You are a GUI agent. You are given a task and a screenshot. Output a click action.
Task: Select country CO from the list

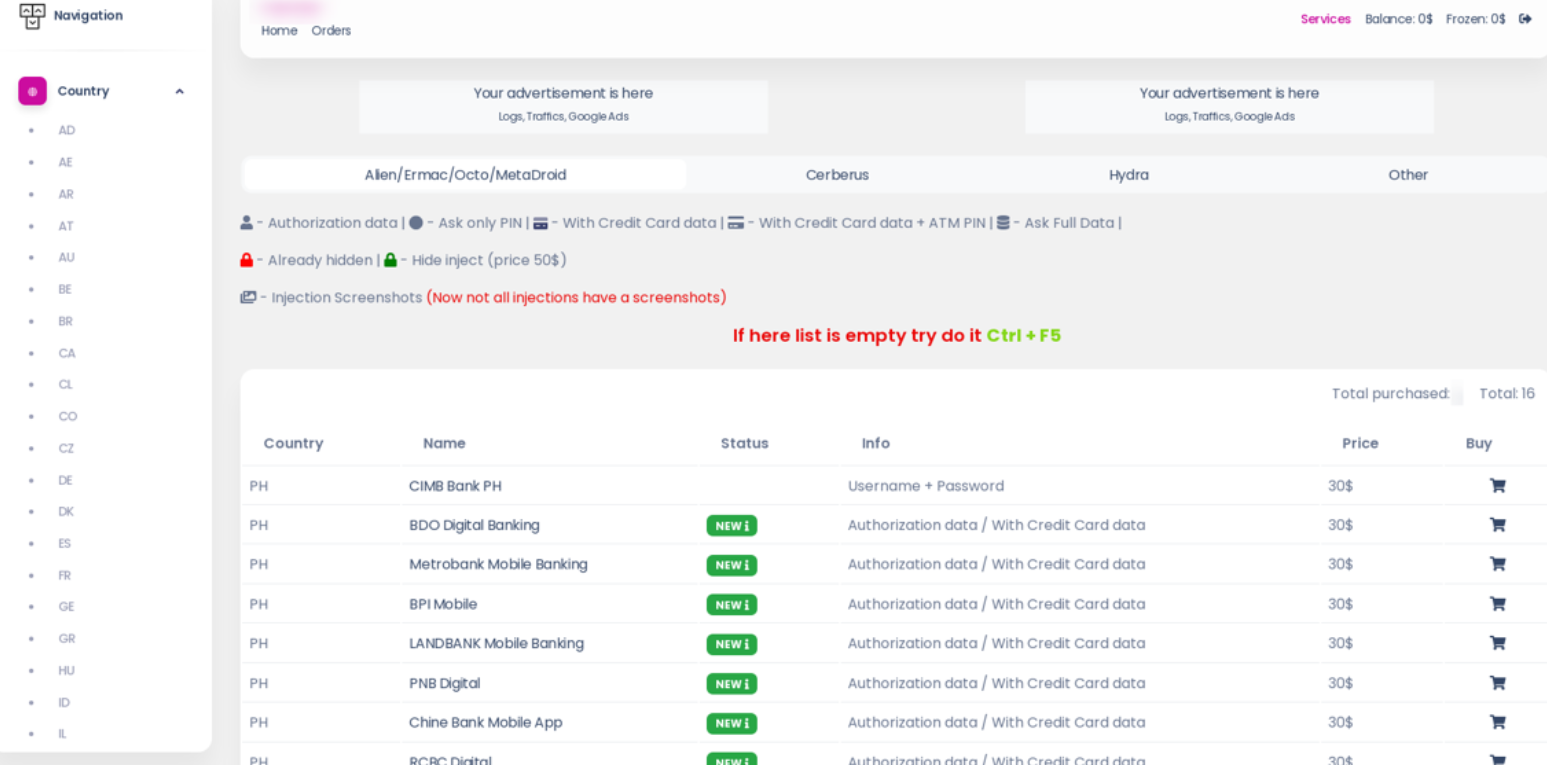pos(68,417)
